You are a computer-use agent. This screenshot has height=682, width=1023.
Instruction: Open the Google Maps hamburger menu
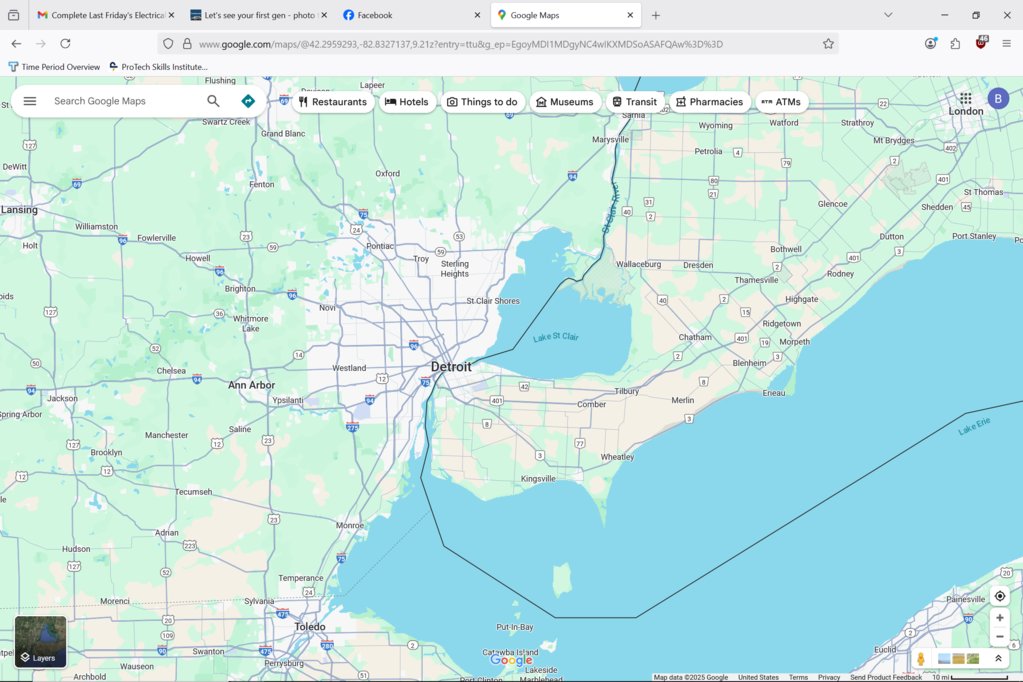(x=30, y=101)
